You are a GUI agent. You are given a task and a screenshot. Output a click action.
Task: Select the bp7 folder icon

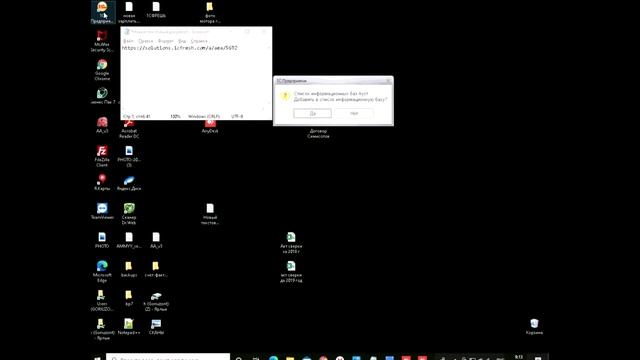[x=129, y=298]
